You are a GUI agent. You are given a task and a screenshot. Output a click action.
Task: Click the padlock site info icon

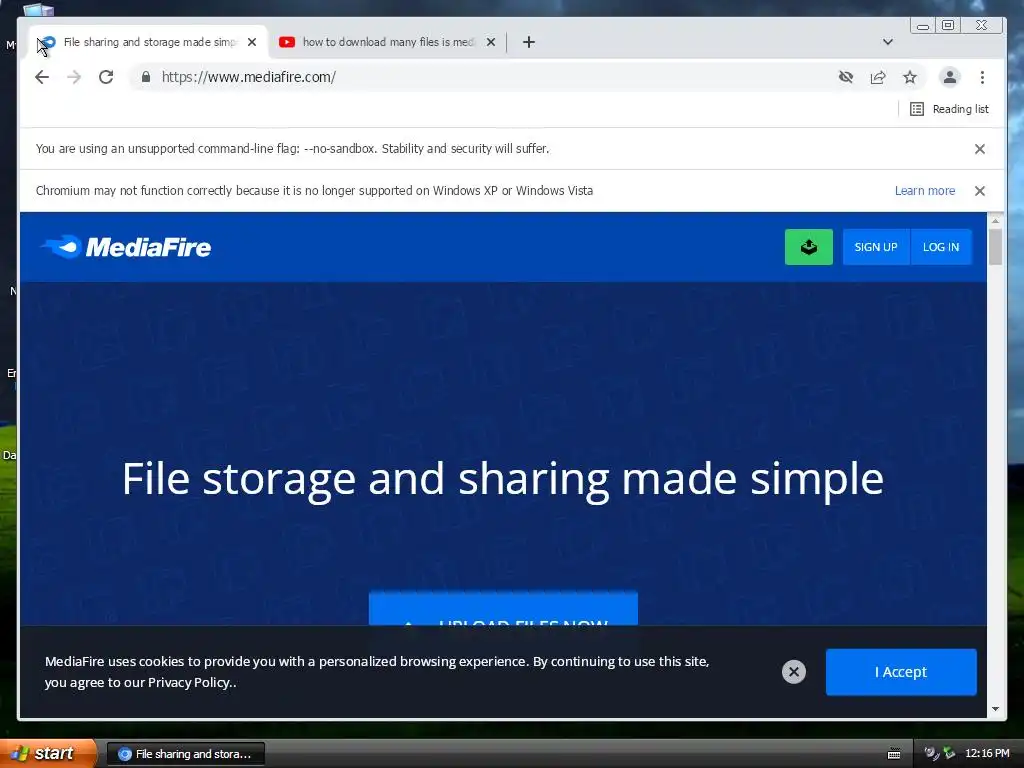click(146, 77)
